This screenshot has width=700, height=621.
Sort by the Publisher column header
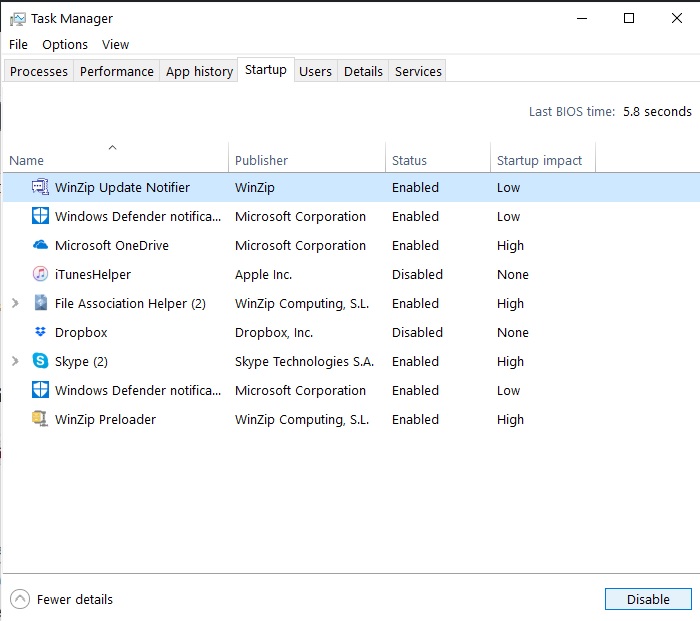pyautogui.click(x=307, y=157)
